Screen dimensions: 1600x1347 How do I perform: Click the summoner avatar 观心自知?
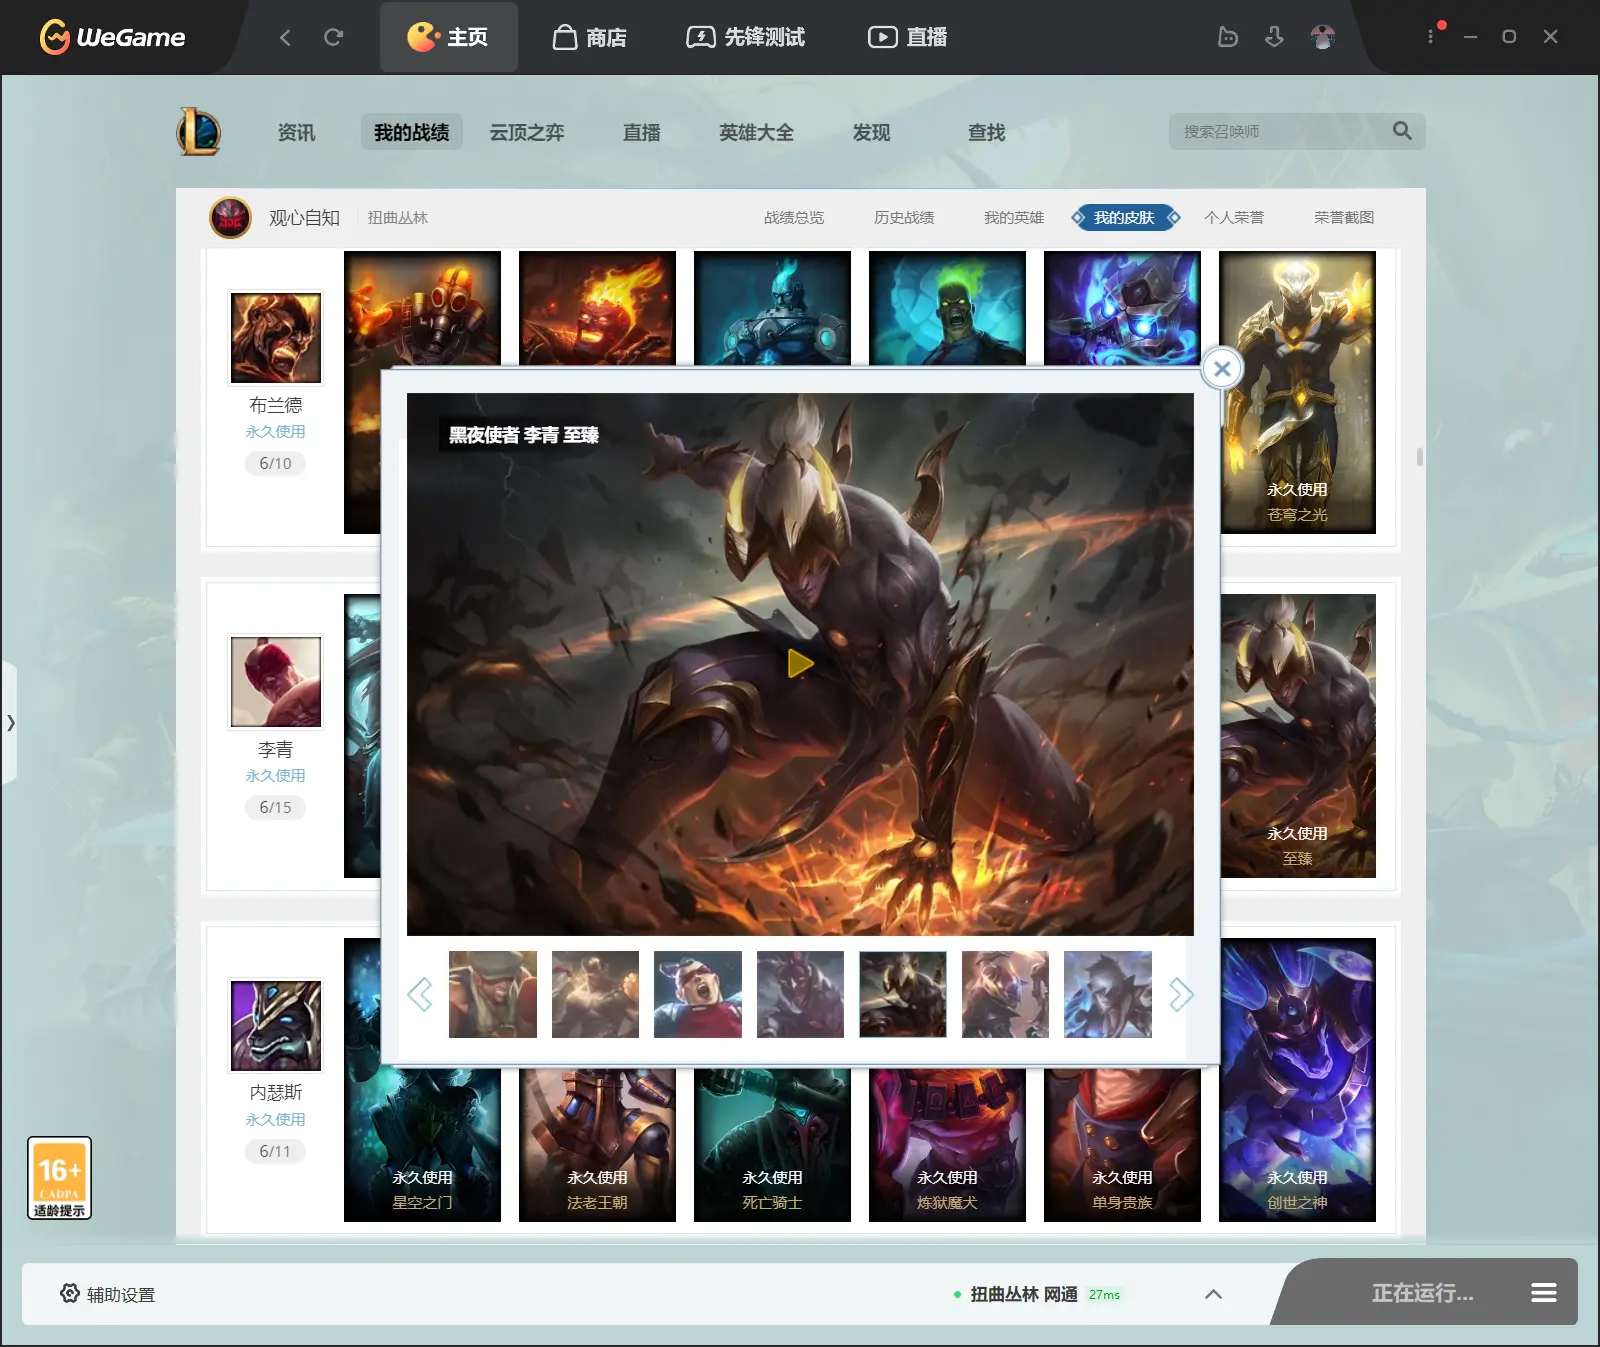click(x=230, y=217)
